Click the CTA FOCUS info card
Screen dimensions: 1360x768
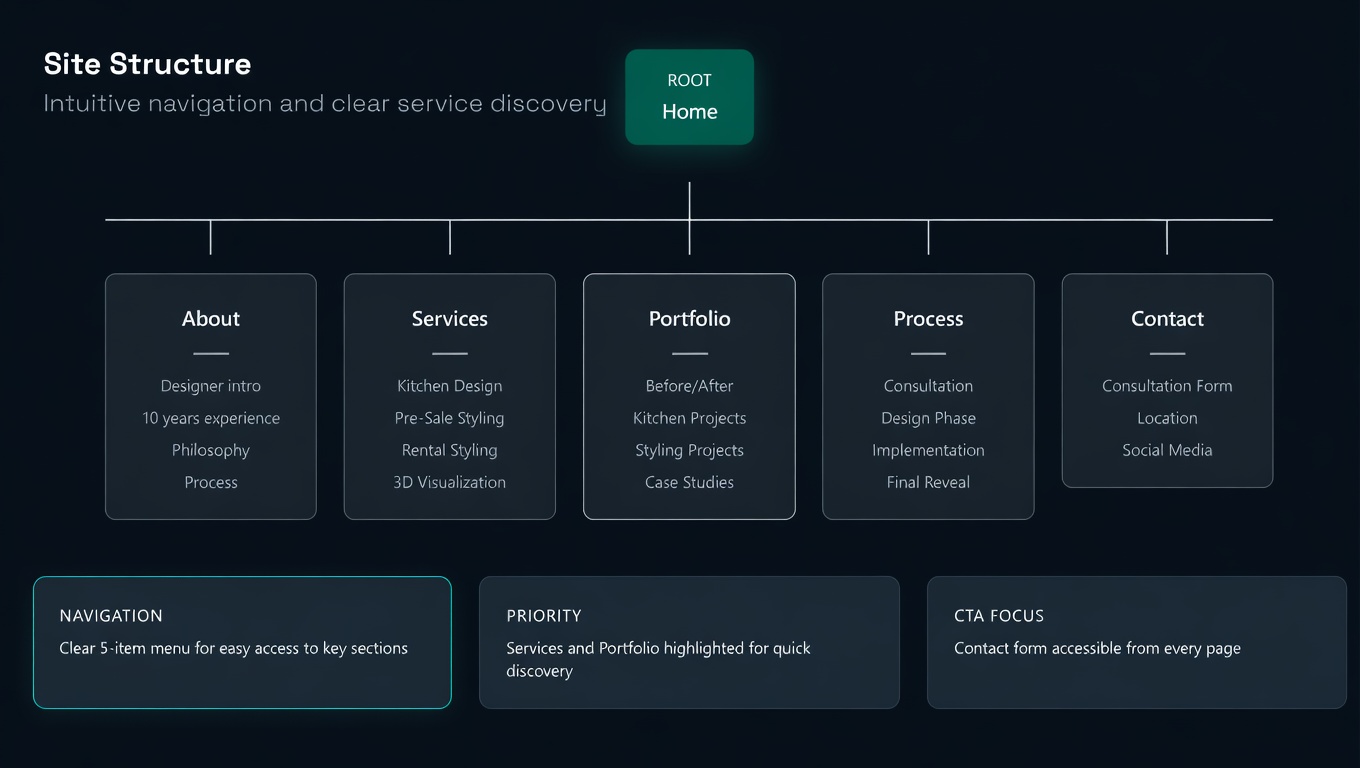(x=1136, y=642)
